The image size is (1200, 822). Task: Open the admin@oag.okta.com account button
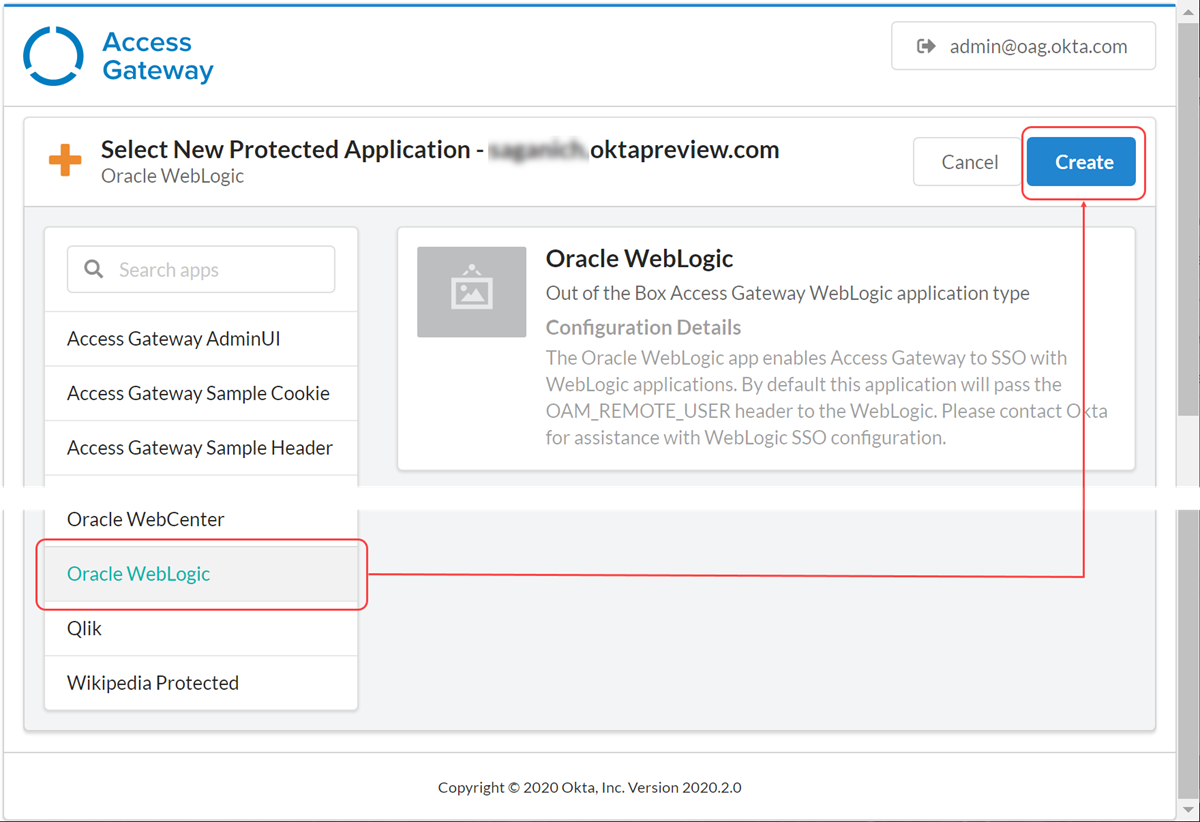[x=1023, y=46]
